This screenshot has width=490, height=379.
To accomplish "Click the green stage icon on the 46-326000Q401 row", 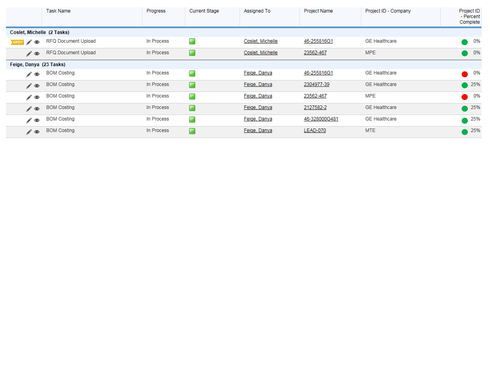I will click(x=192, y=119).
